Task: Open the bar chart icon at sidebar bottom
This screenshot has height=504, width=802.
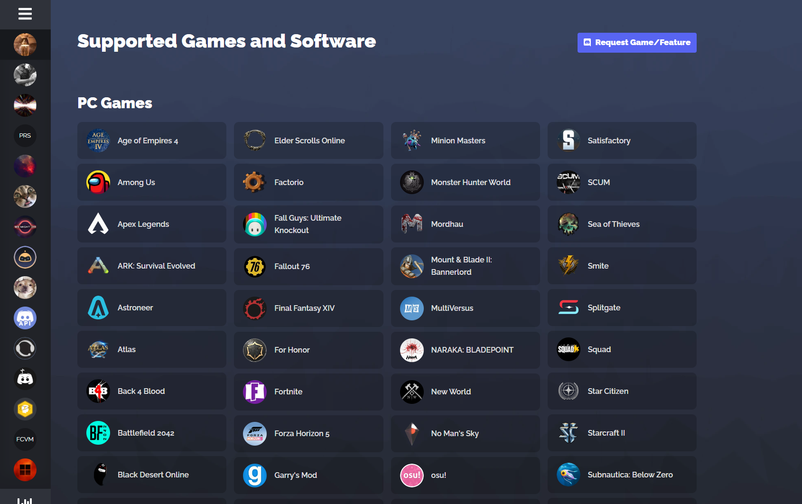Action: pos(25,500)
